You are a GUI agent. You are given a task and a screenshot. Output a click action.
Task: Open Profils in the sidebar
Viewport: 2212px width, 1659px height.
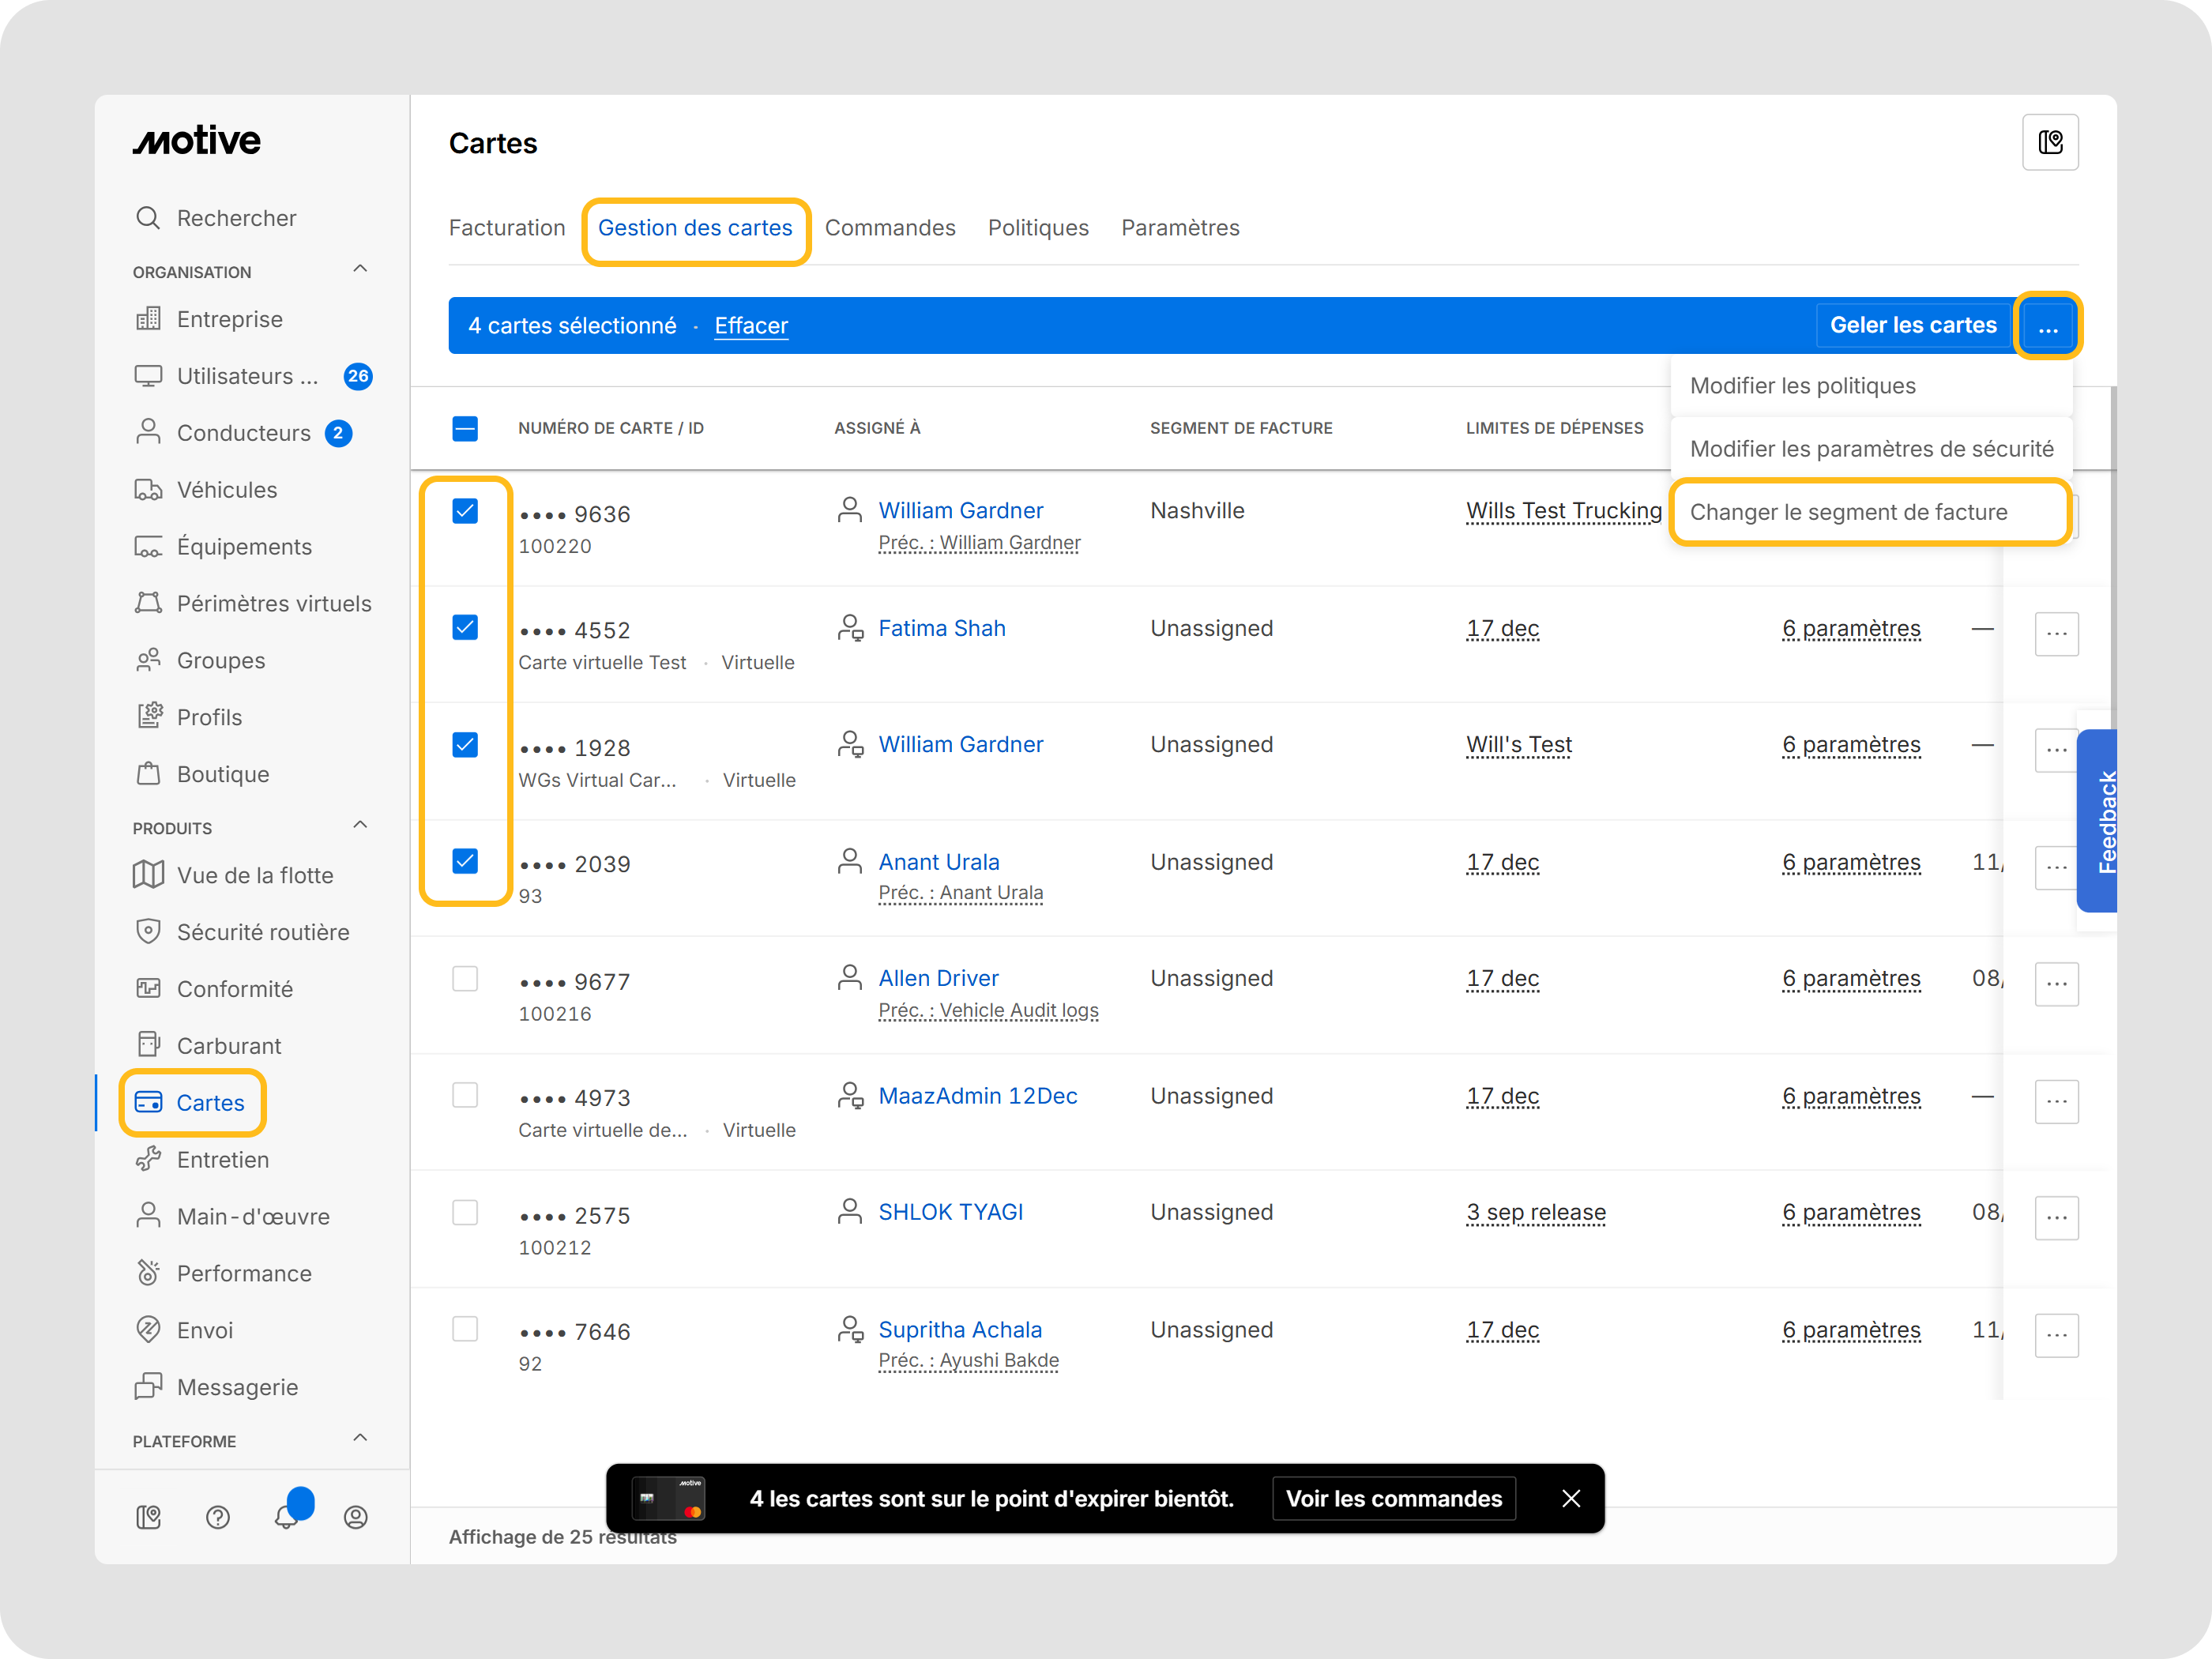[188, 718]
